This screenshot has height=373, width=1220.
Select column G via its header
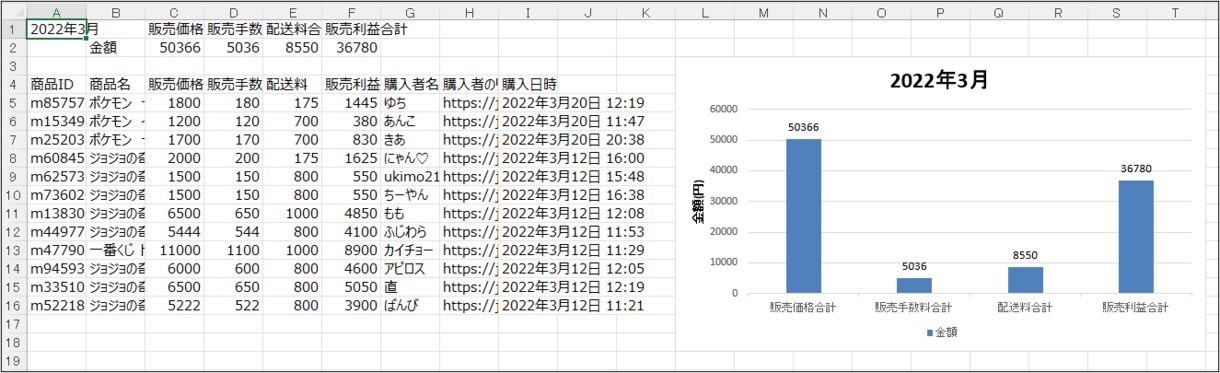(410, 11)
